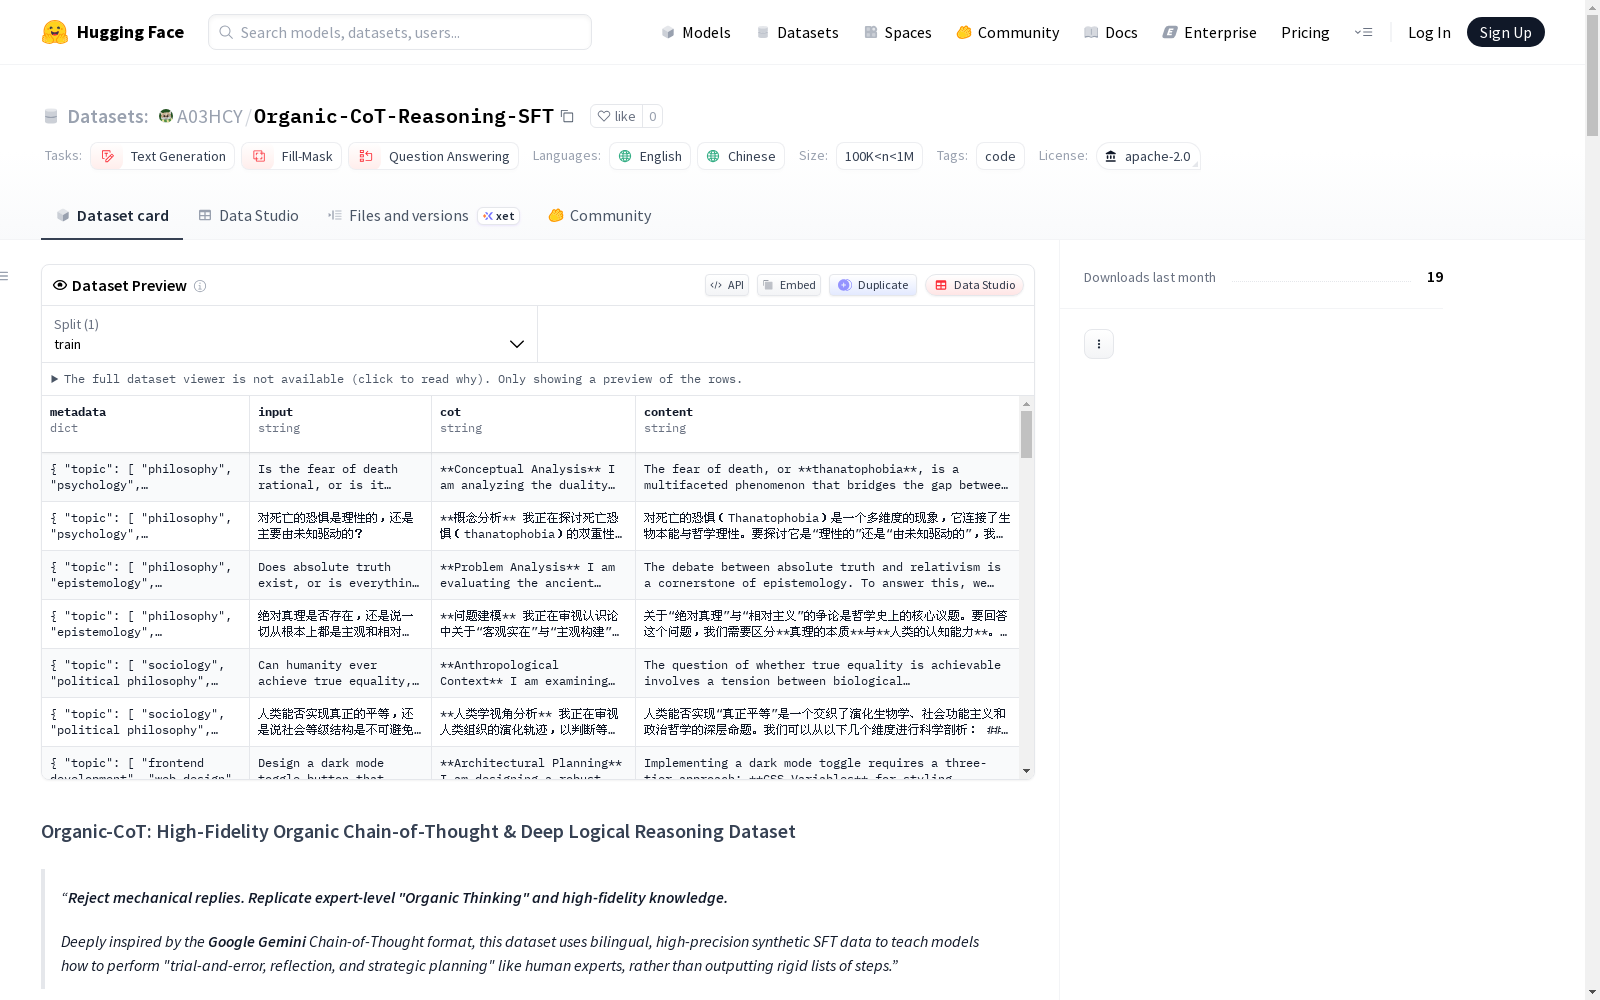This screenshot has height=1000, width=1600.
Task: Select cell 'Can humanity ever achieve true equality'
Action: point(340,673)
